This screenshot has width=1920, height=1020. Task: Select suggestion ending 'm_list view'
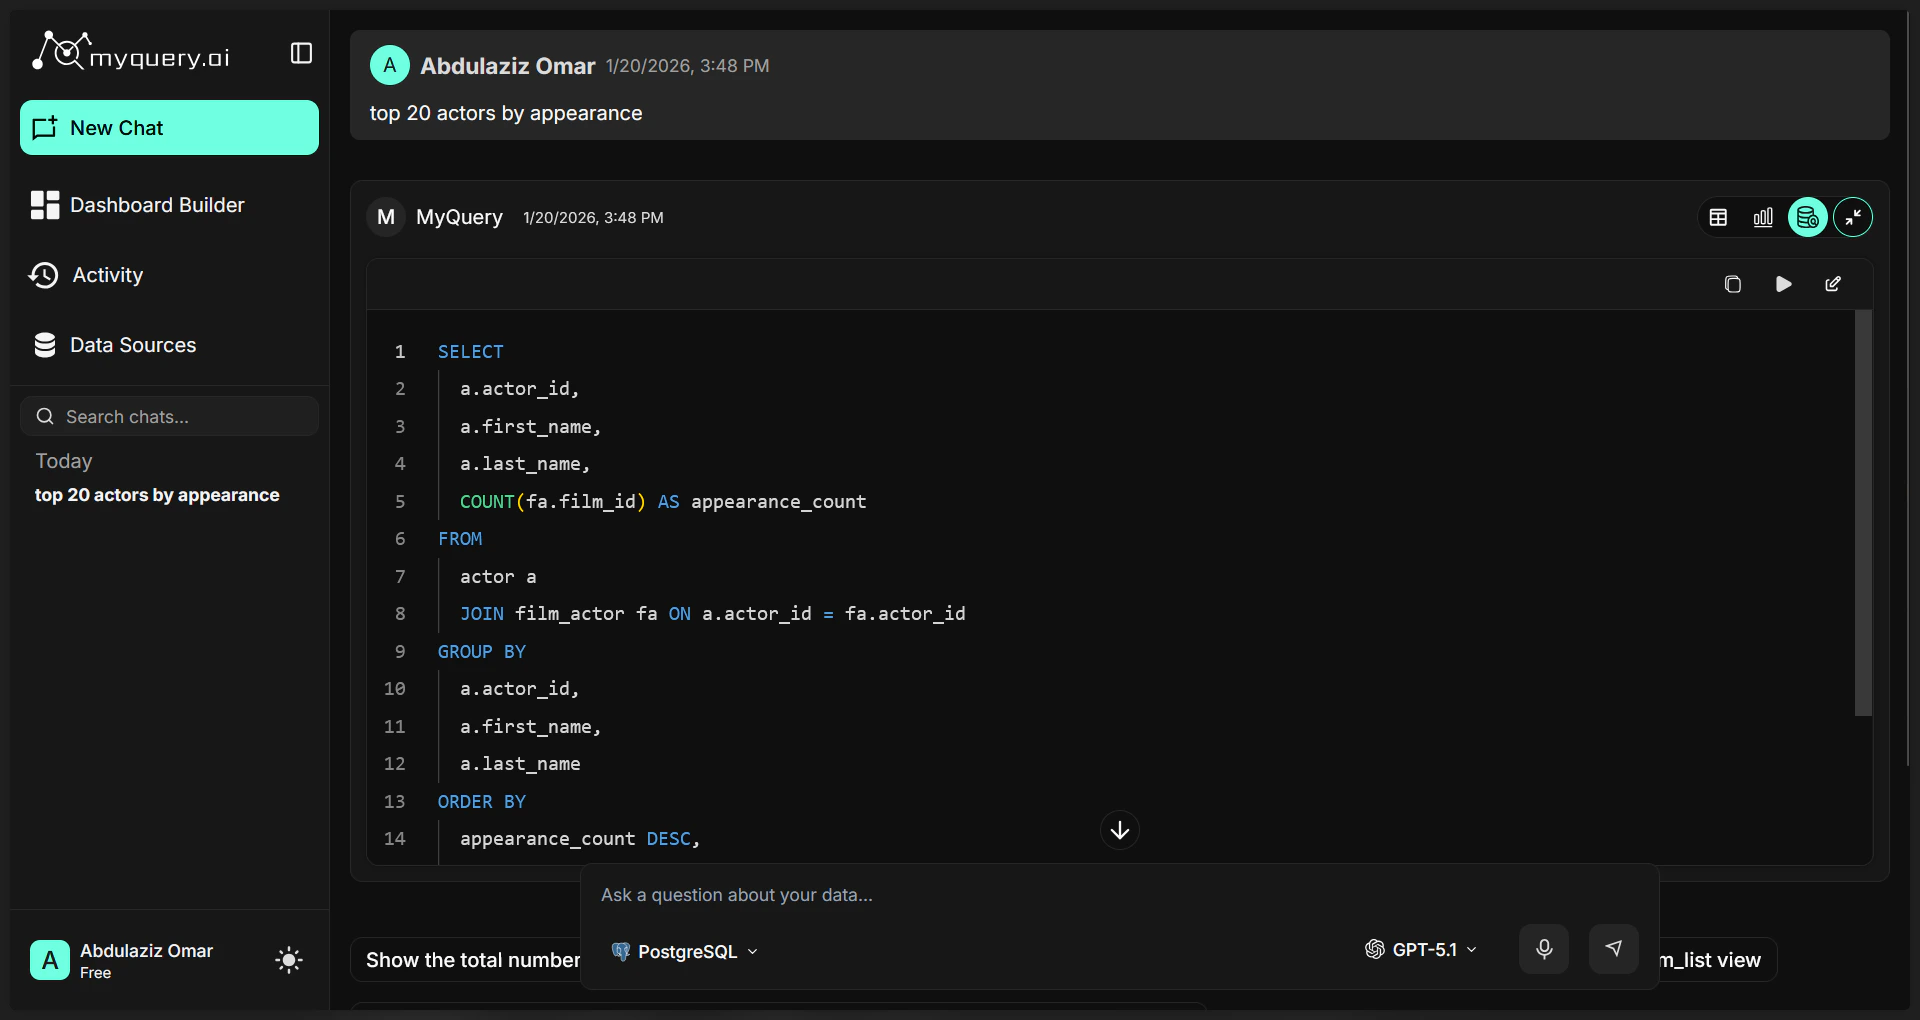point(1717,960)
